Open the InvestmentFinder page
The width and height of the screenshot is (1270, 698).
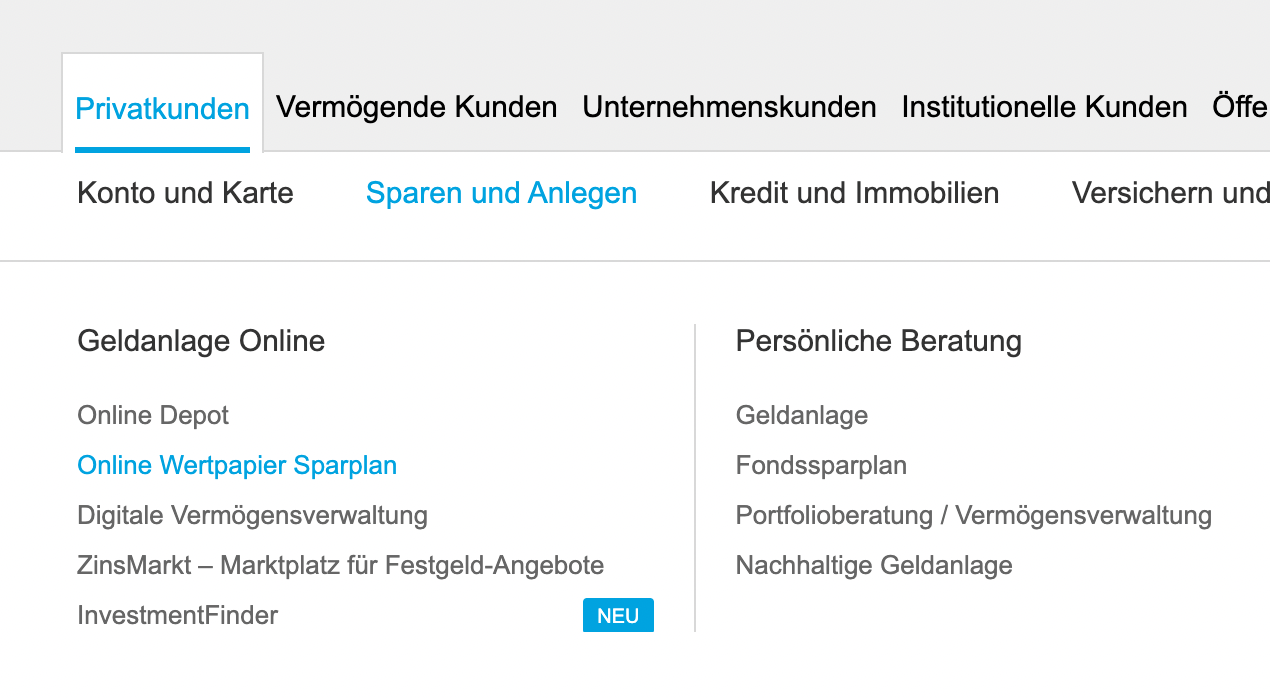coord(177,615)
